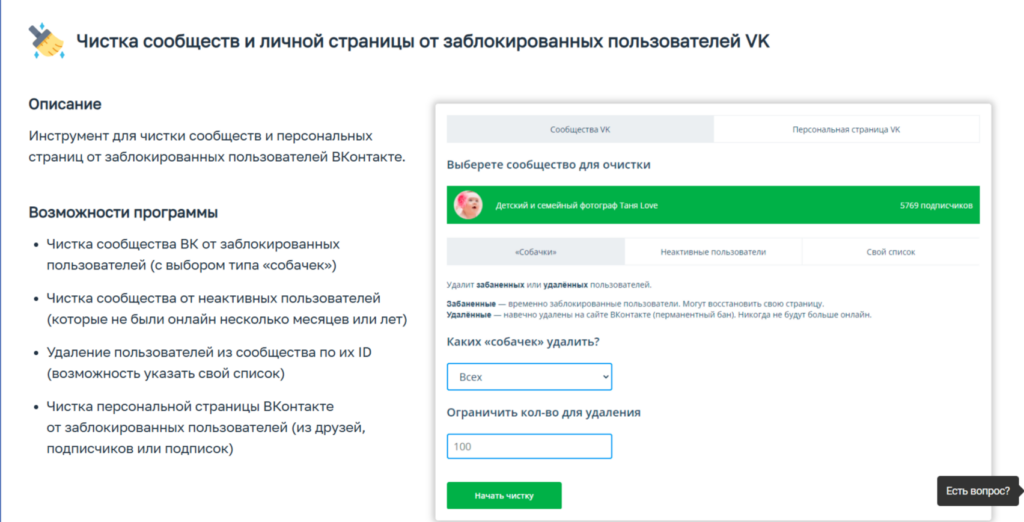The height and width of the screenshot is (522, 1024).
Task: Click the broom logo icon
Action: pos(47,41)
